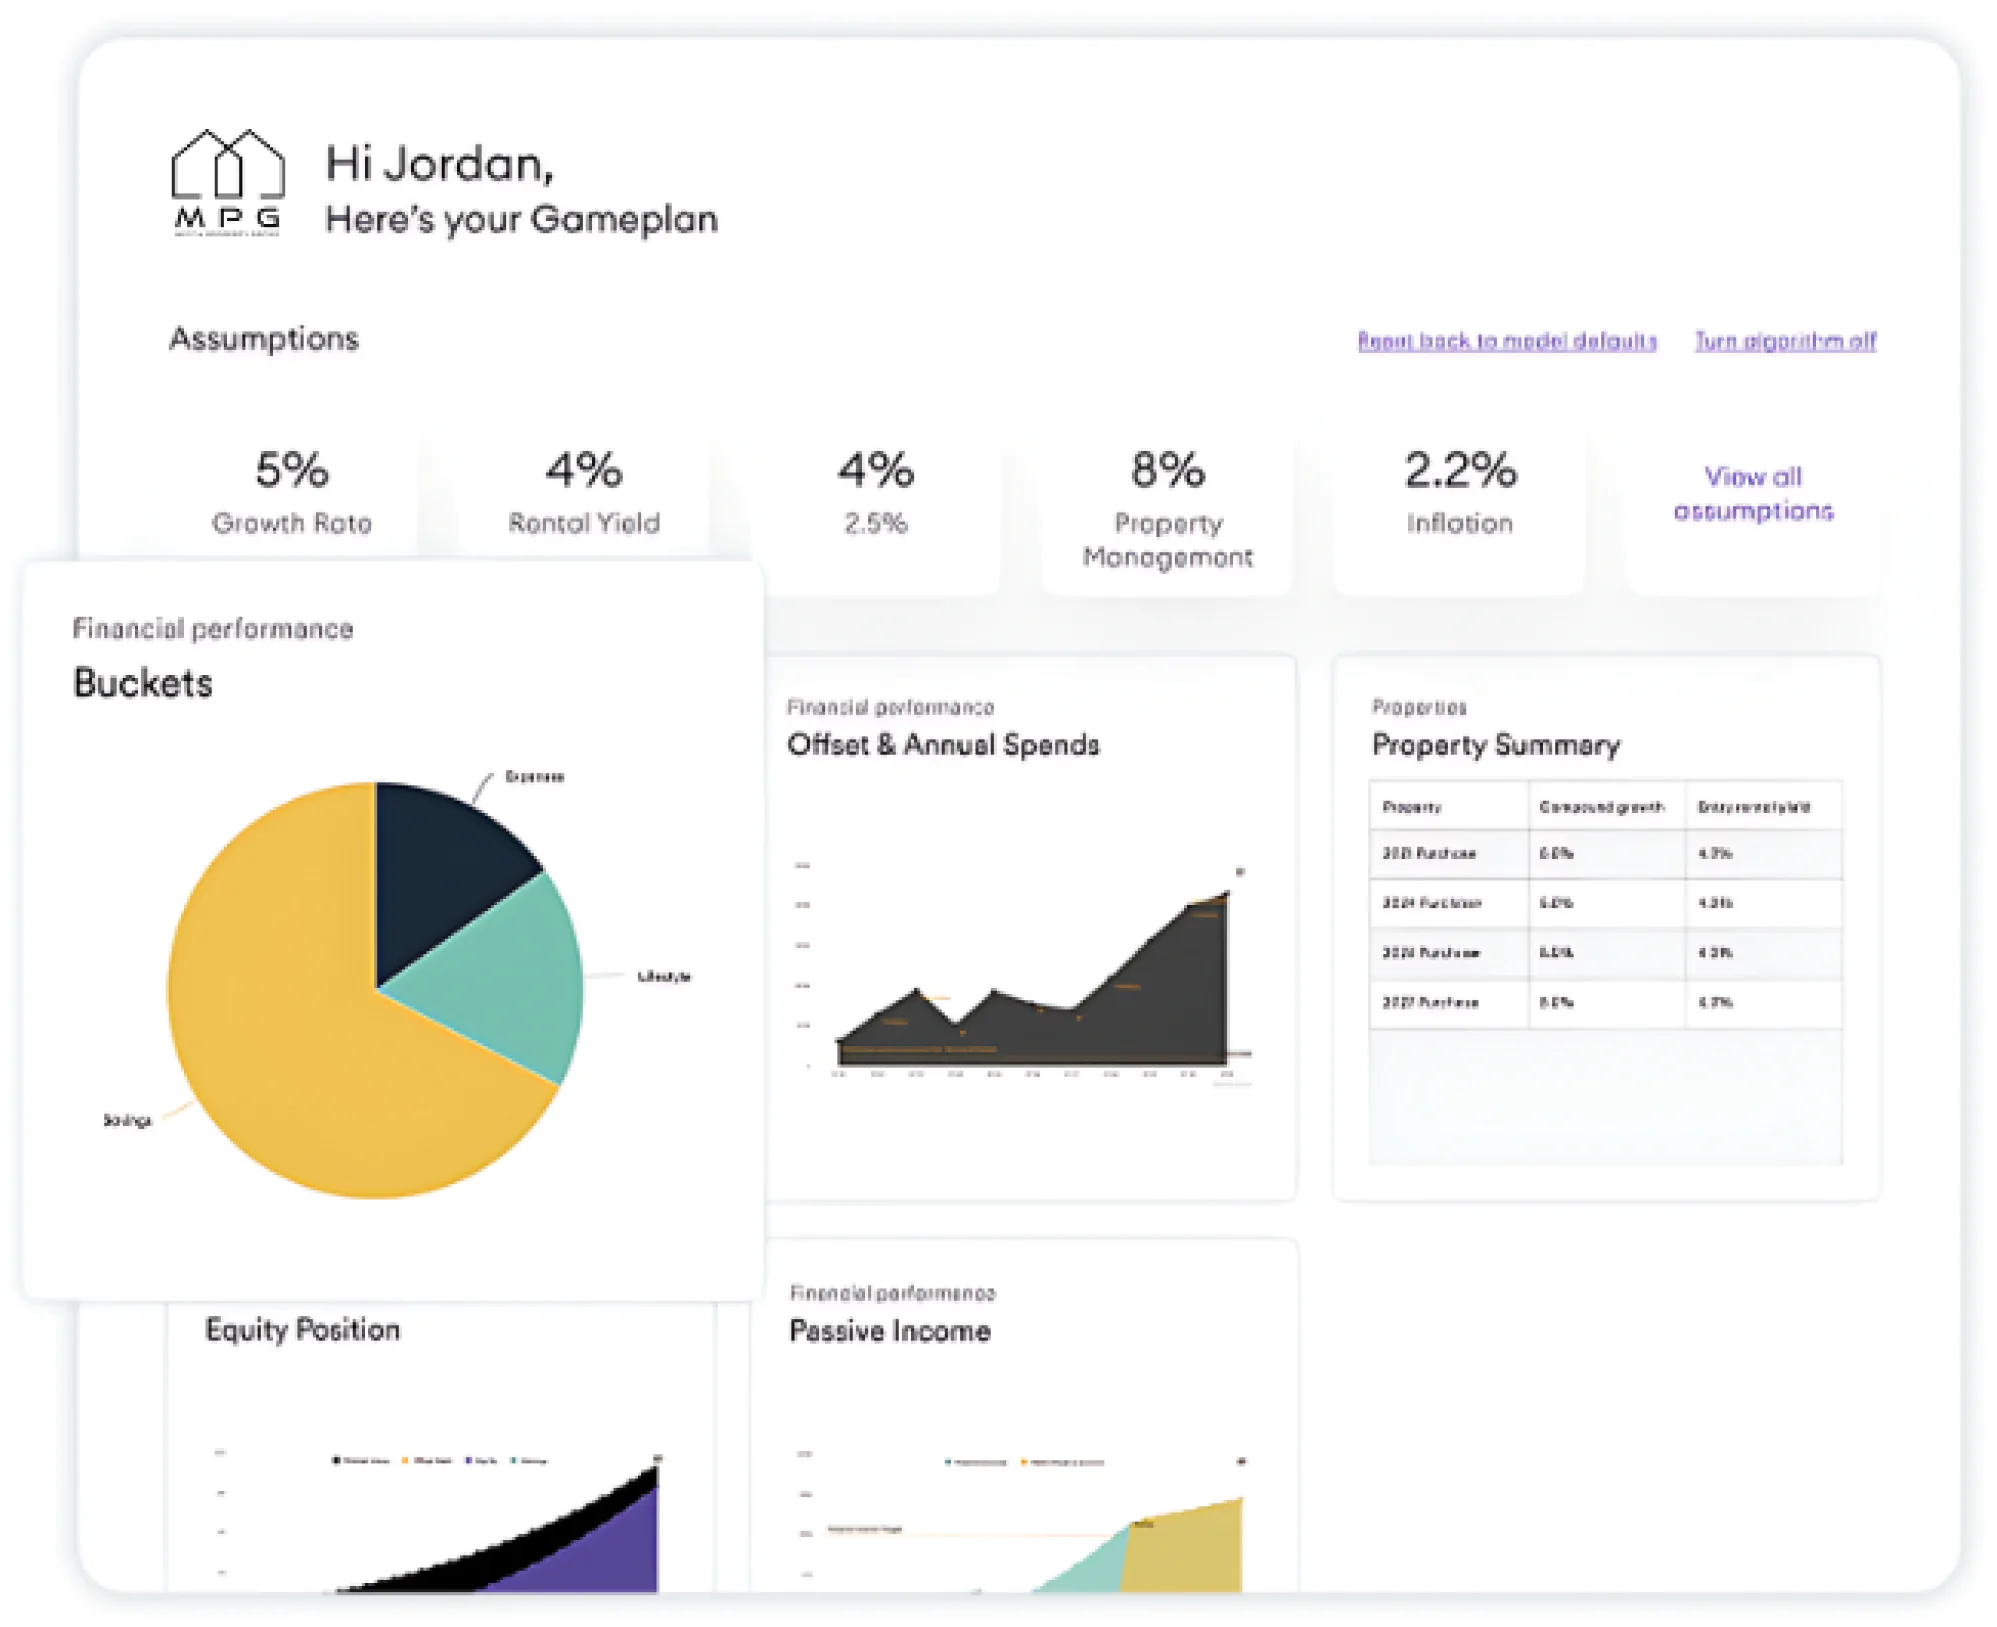Open the Equity Position chart menu icon
1997x1627 pixels.
click(x=658, y=1459)
